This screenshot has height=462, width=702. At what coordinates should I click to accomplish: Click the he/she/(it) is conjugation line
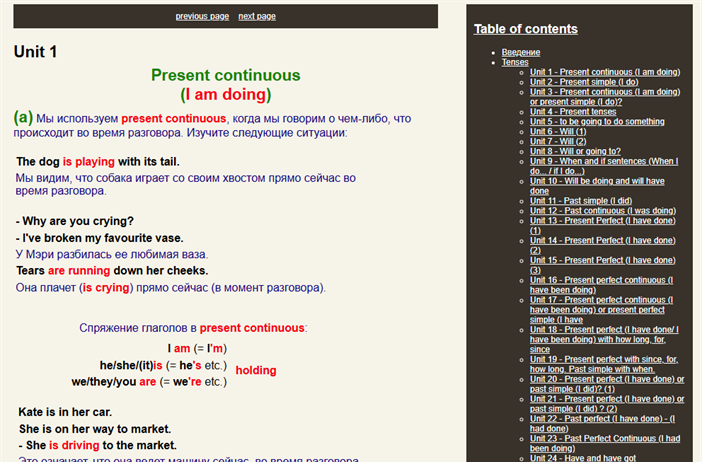coord(163,365)
